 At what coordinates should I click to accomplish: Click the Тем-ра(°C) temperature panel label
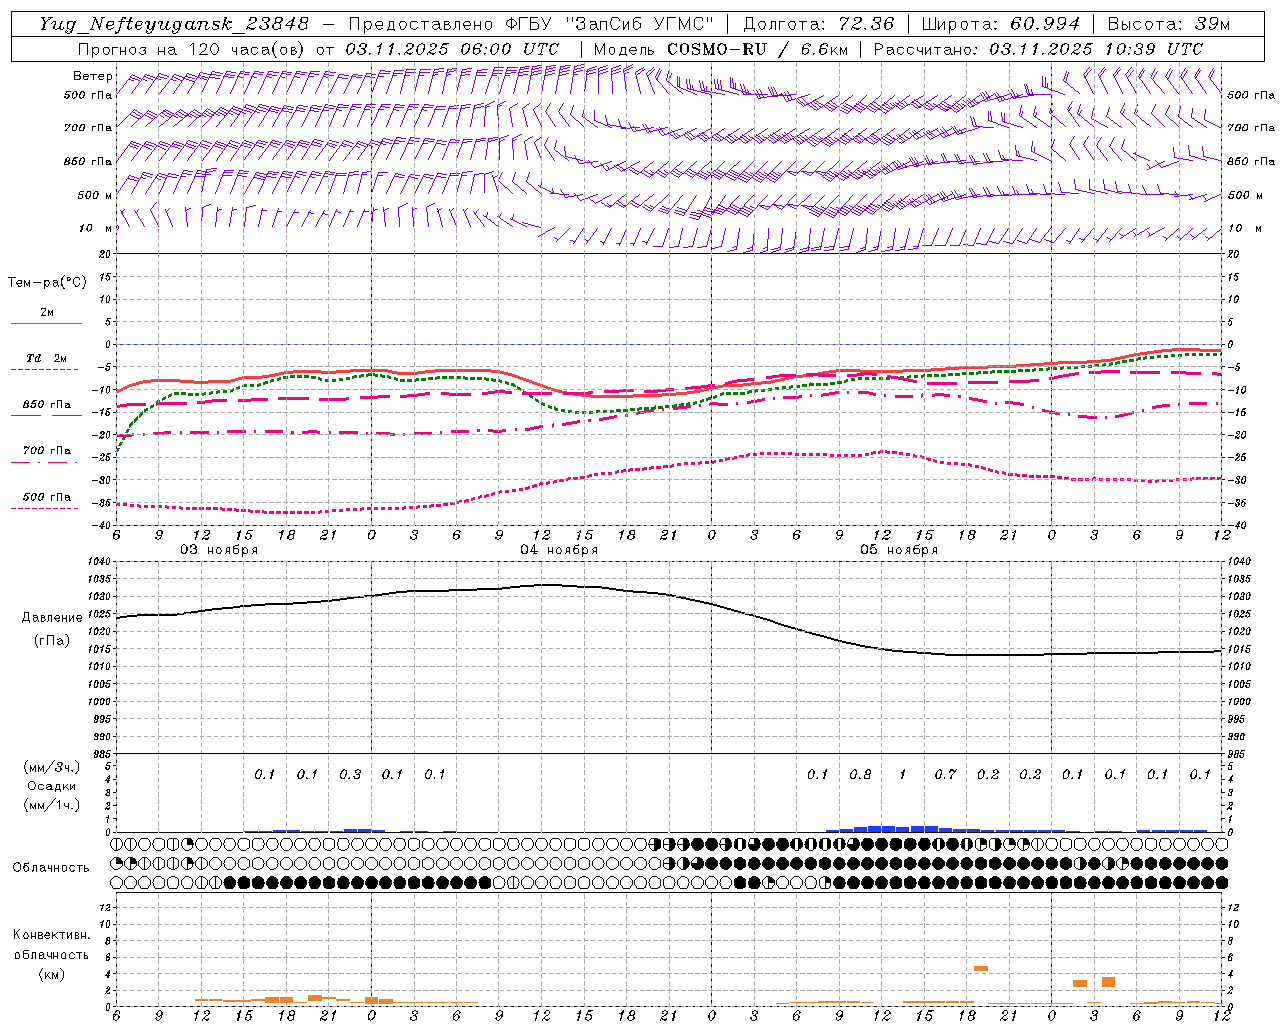[47, 282]
